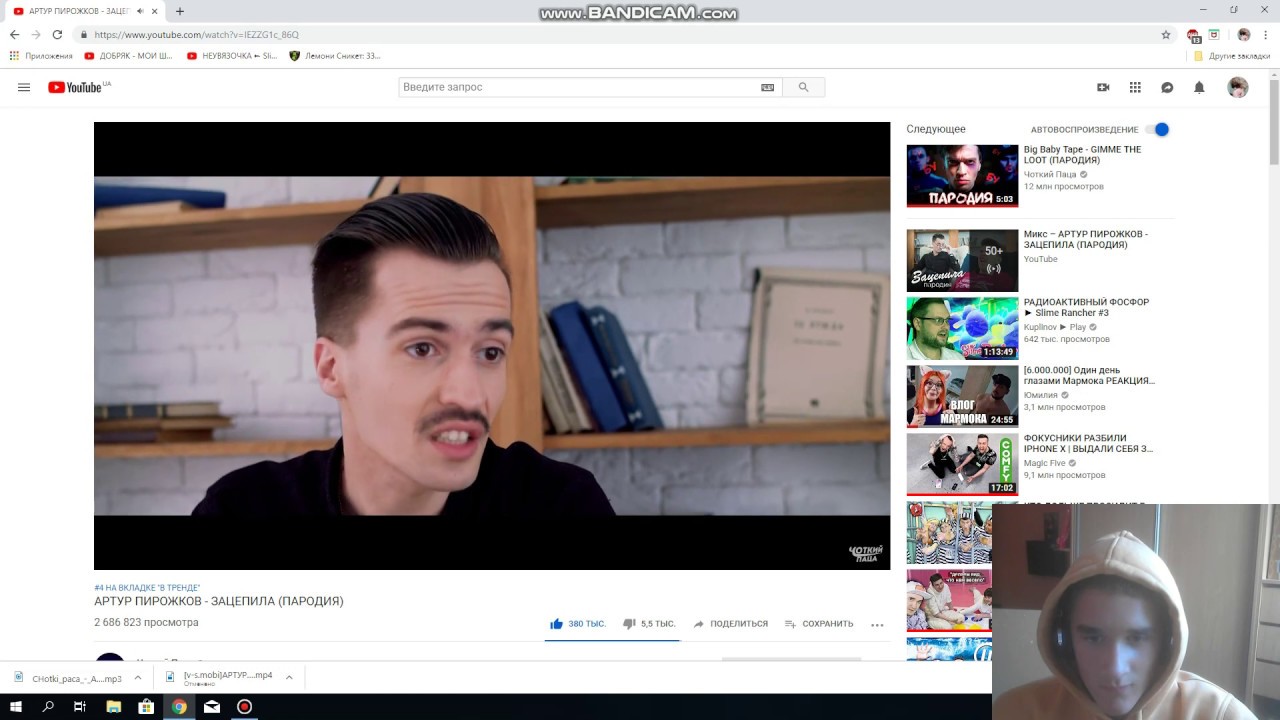
Task: Open the Windows Start menu
Action: click(16, 706)
